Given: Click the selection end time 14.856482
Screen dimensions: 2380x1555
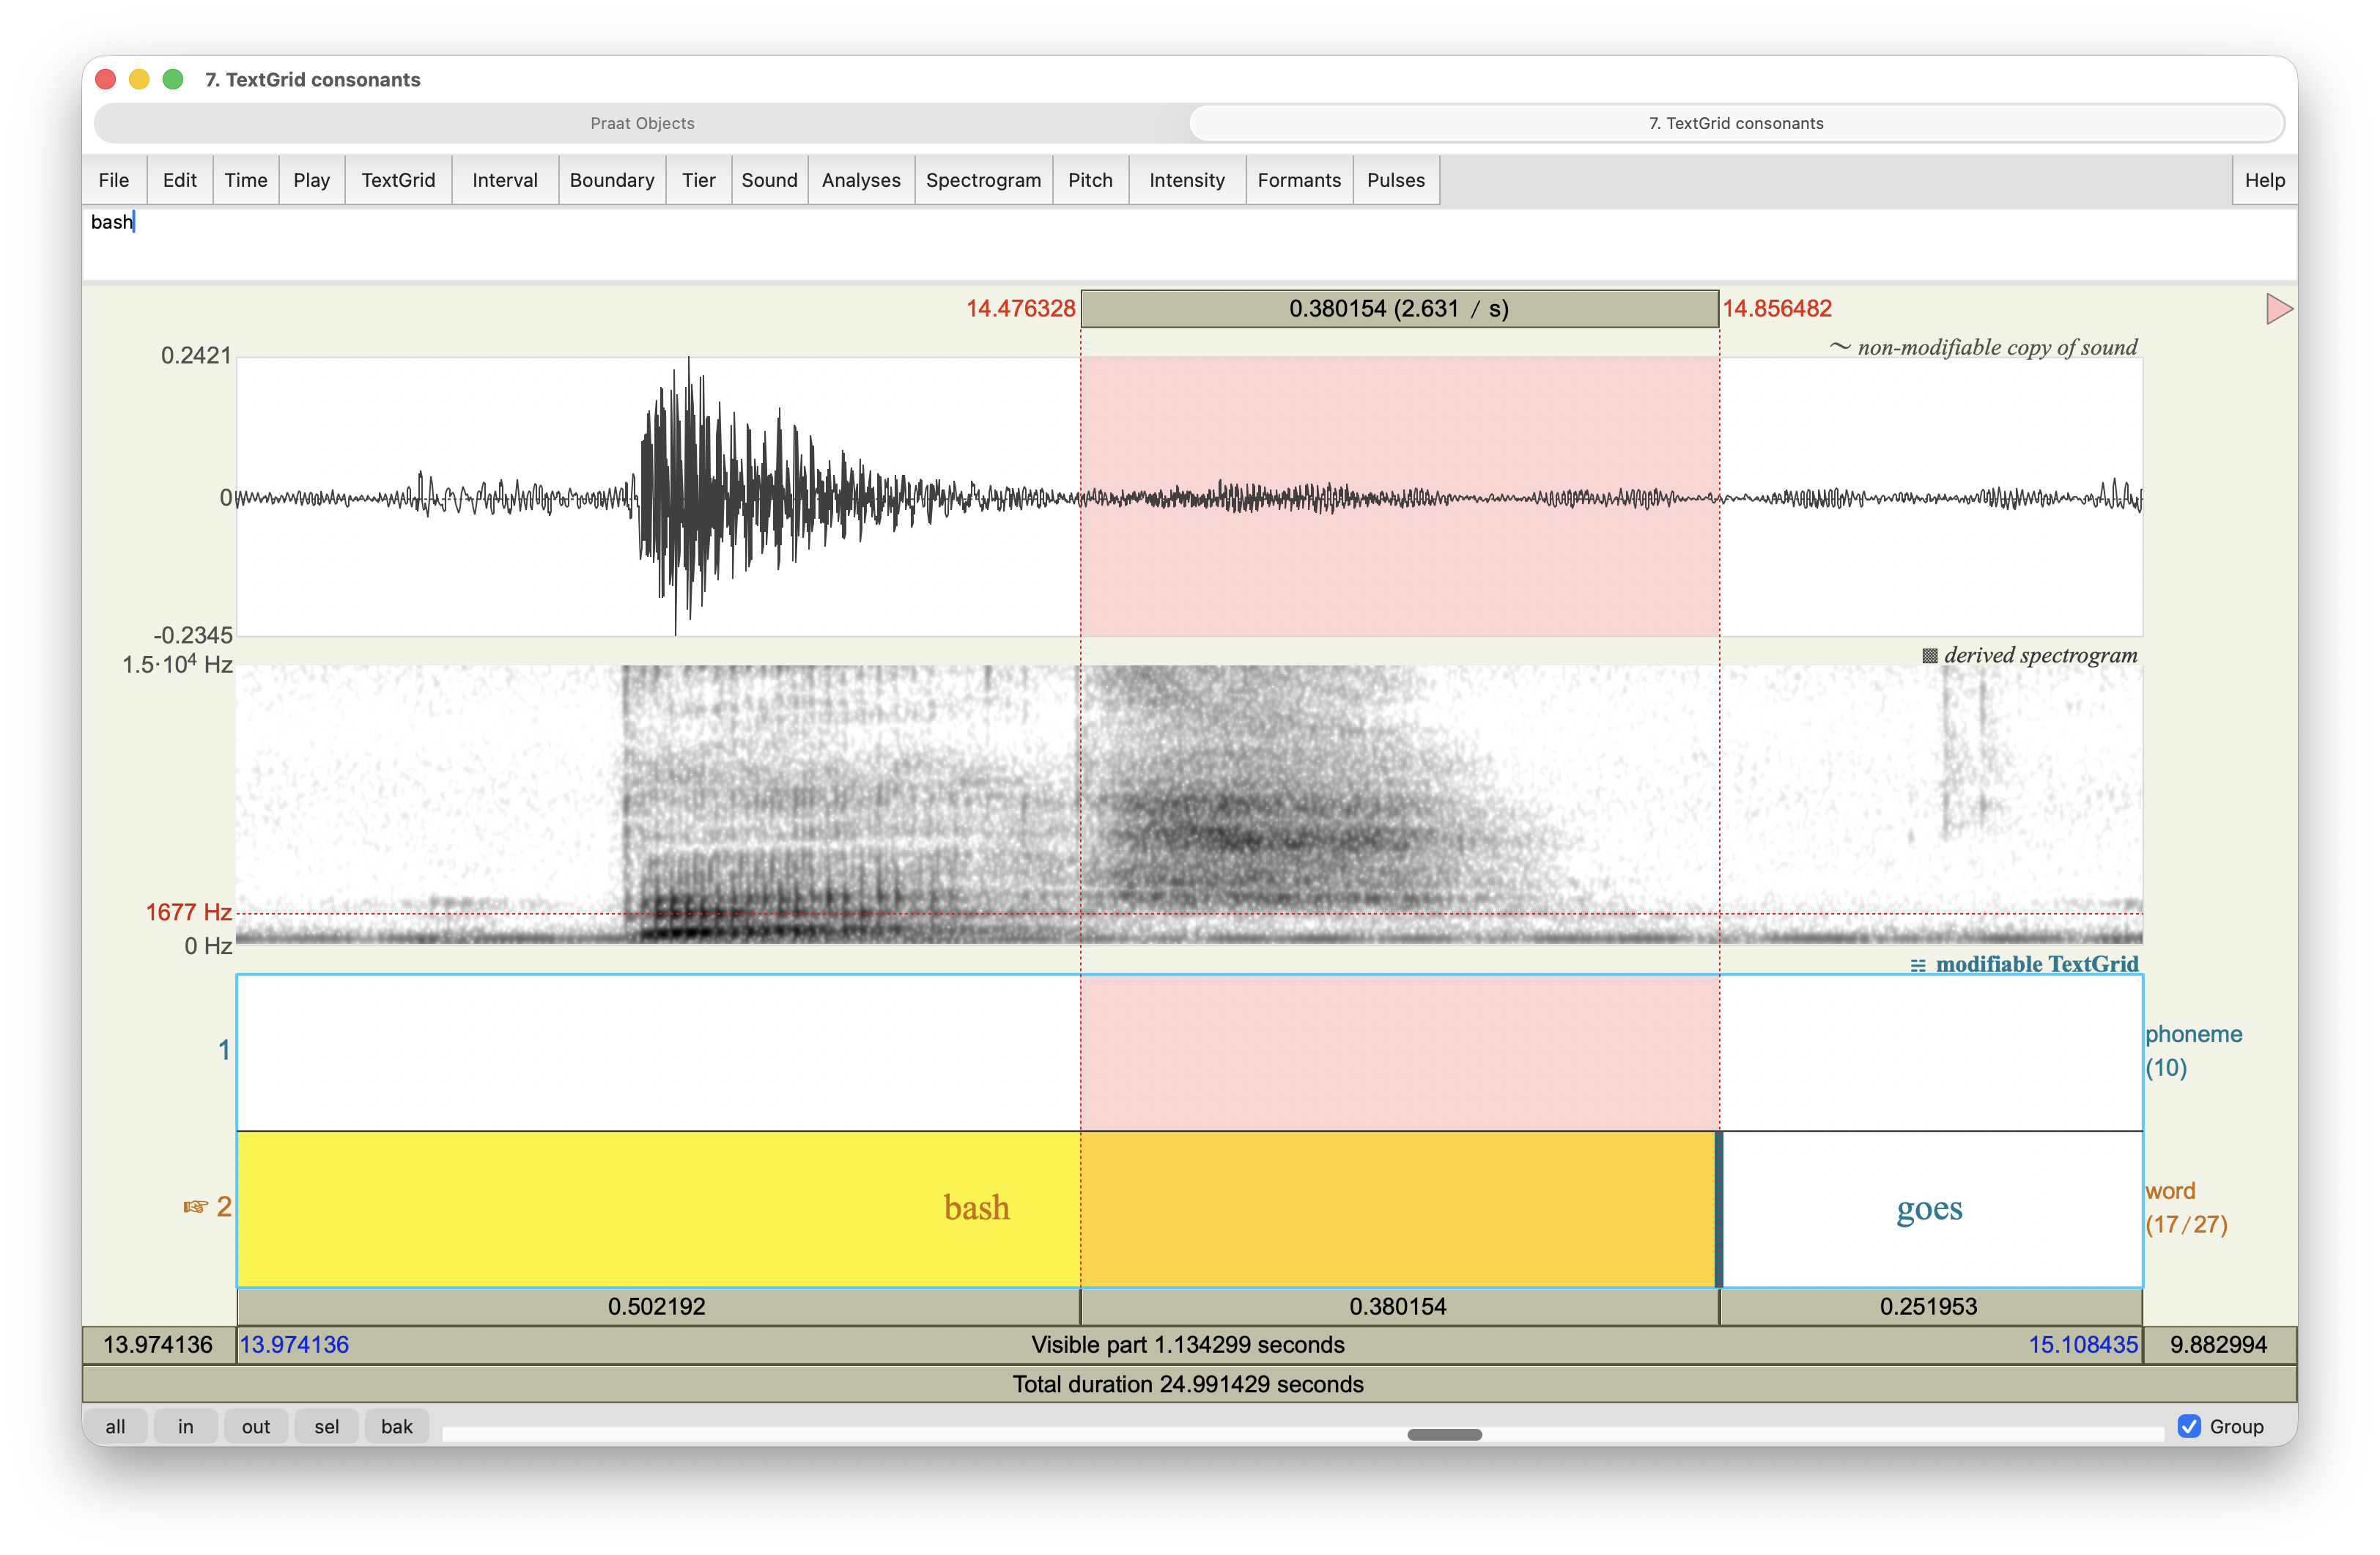Looking at the screenshot, I should [1777, 309].
